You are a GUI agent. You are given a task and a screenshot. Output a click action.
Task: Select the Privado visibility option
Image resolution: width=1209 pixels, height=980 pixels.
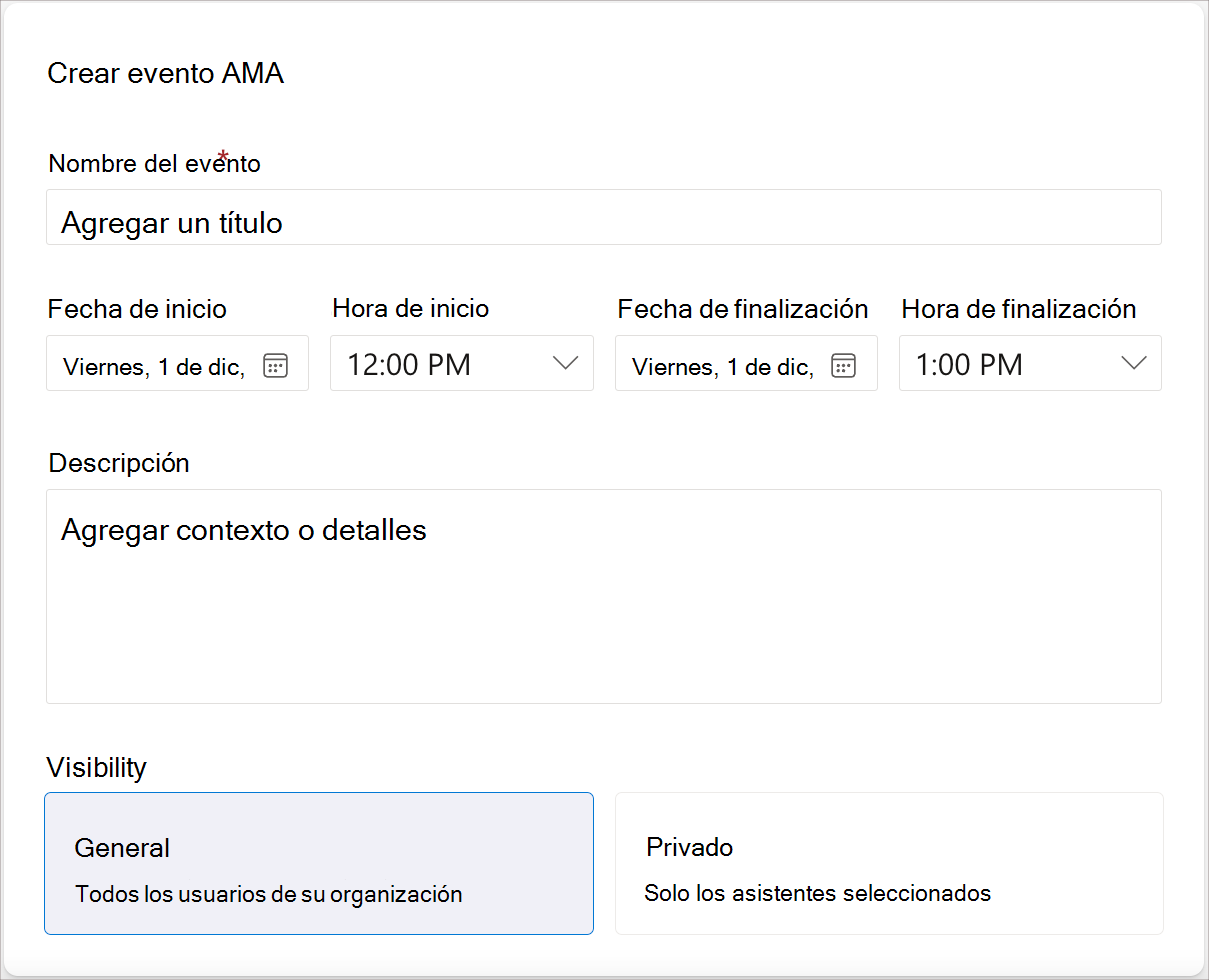tap(889, 864)
